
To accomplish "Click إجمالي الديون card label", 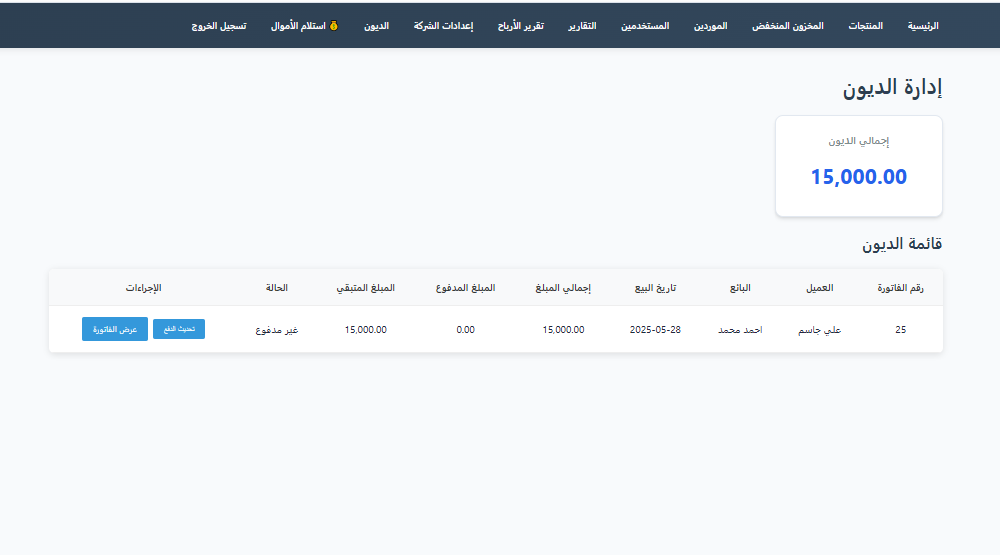I will (858, 141).
